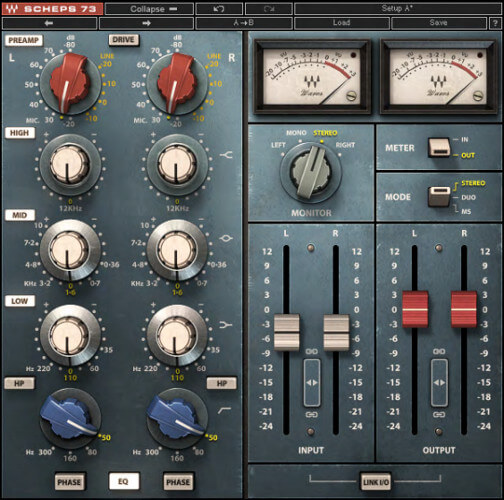Go to next preset with right arrow
The width and height of the screenshot is (504, 500).
click(146, 23)
